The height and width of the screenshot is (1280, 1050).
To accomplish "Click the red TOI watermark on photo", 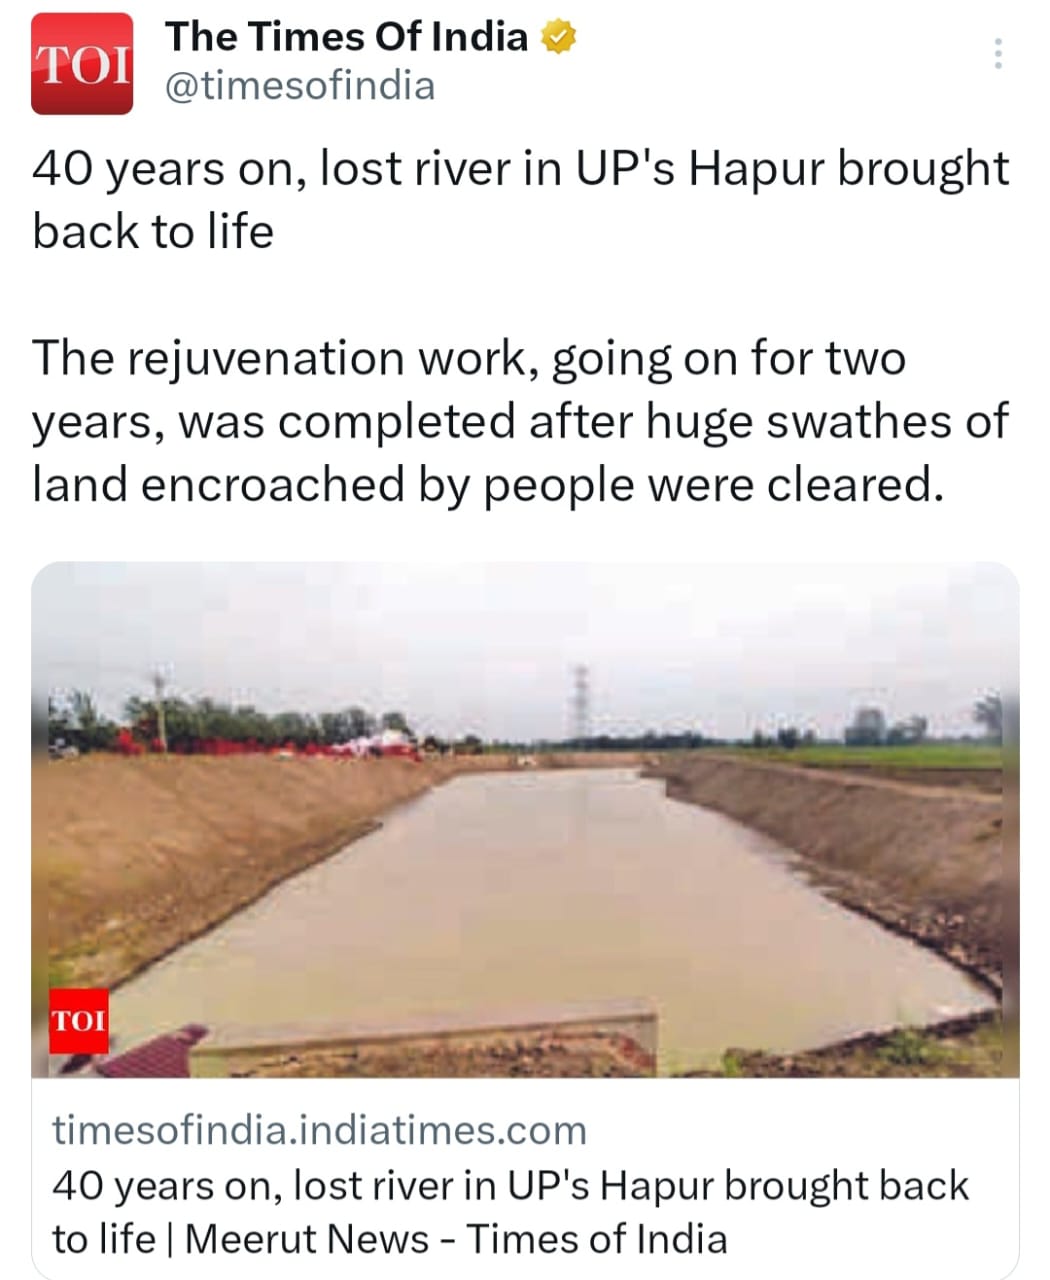I will pos(79,1020).
